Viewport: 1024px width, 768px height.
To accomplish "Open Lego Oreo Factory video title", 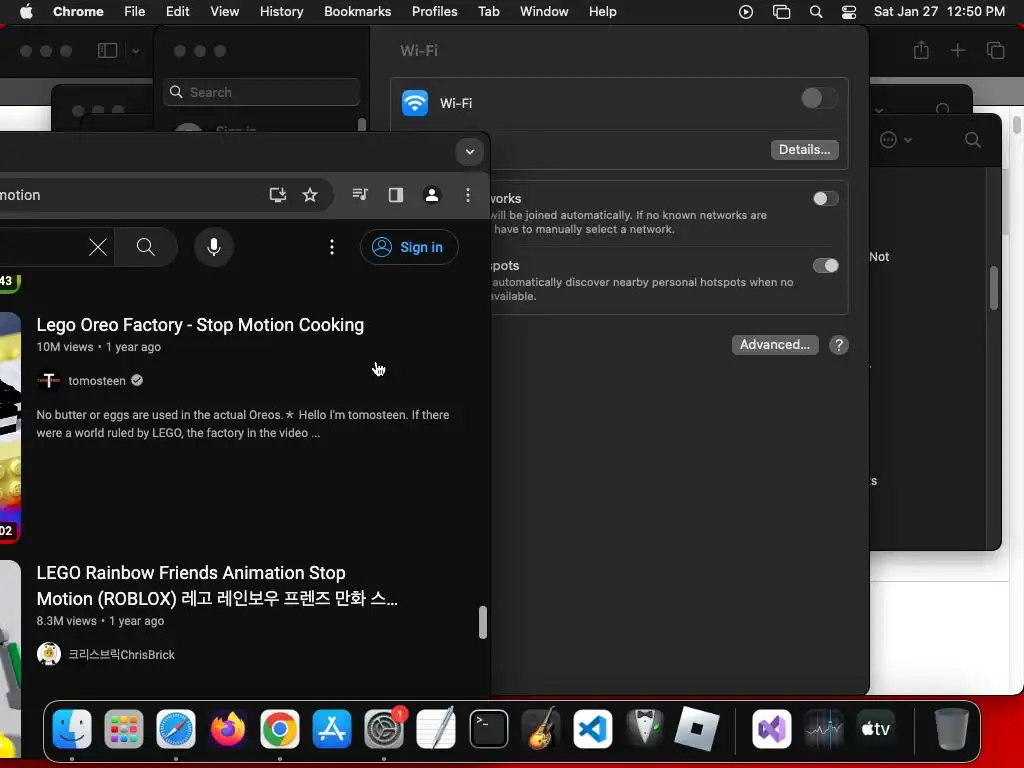I will click(x=200, y=325).
